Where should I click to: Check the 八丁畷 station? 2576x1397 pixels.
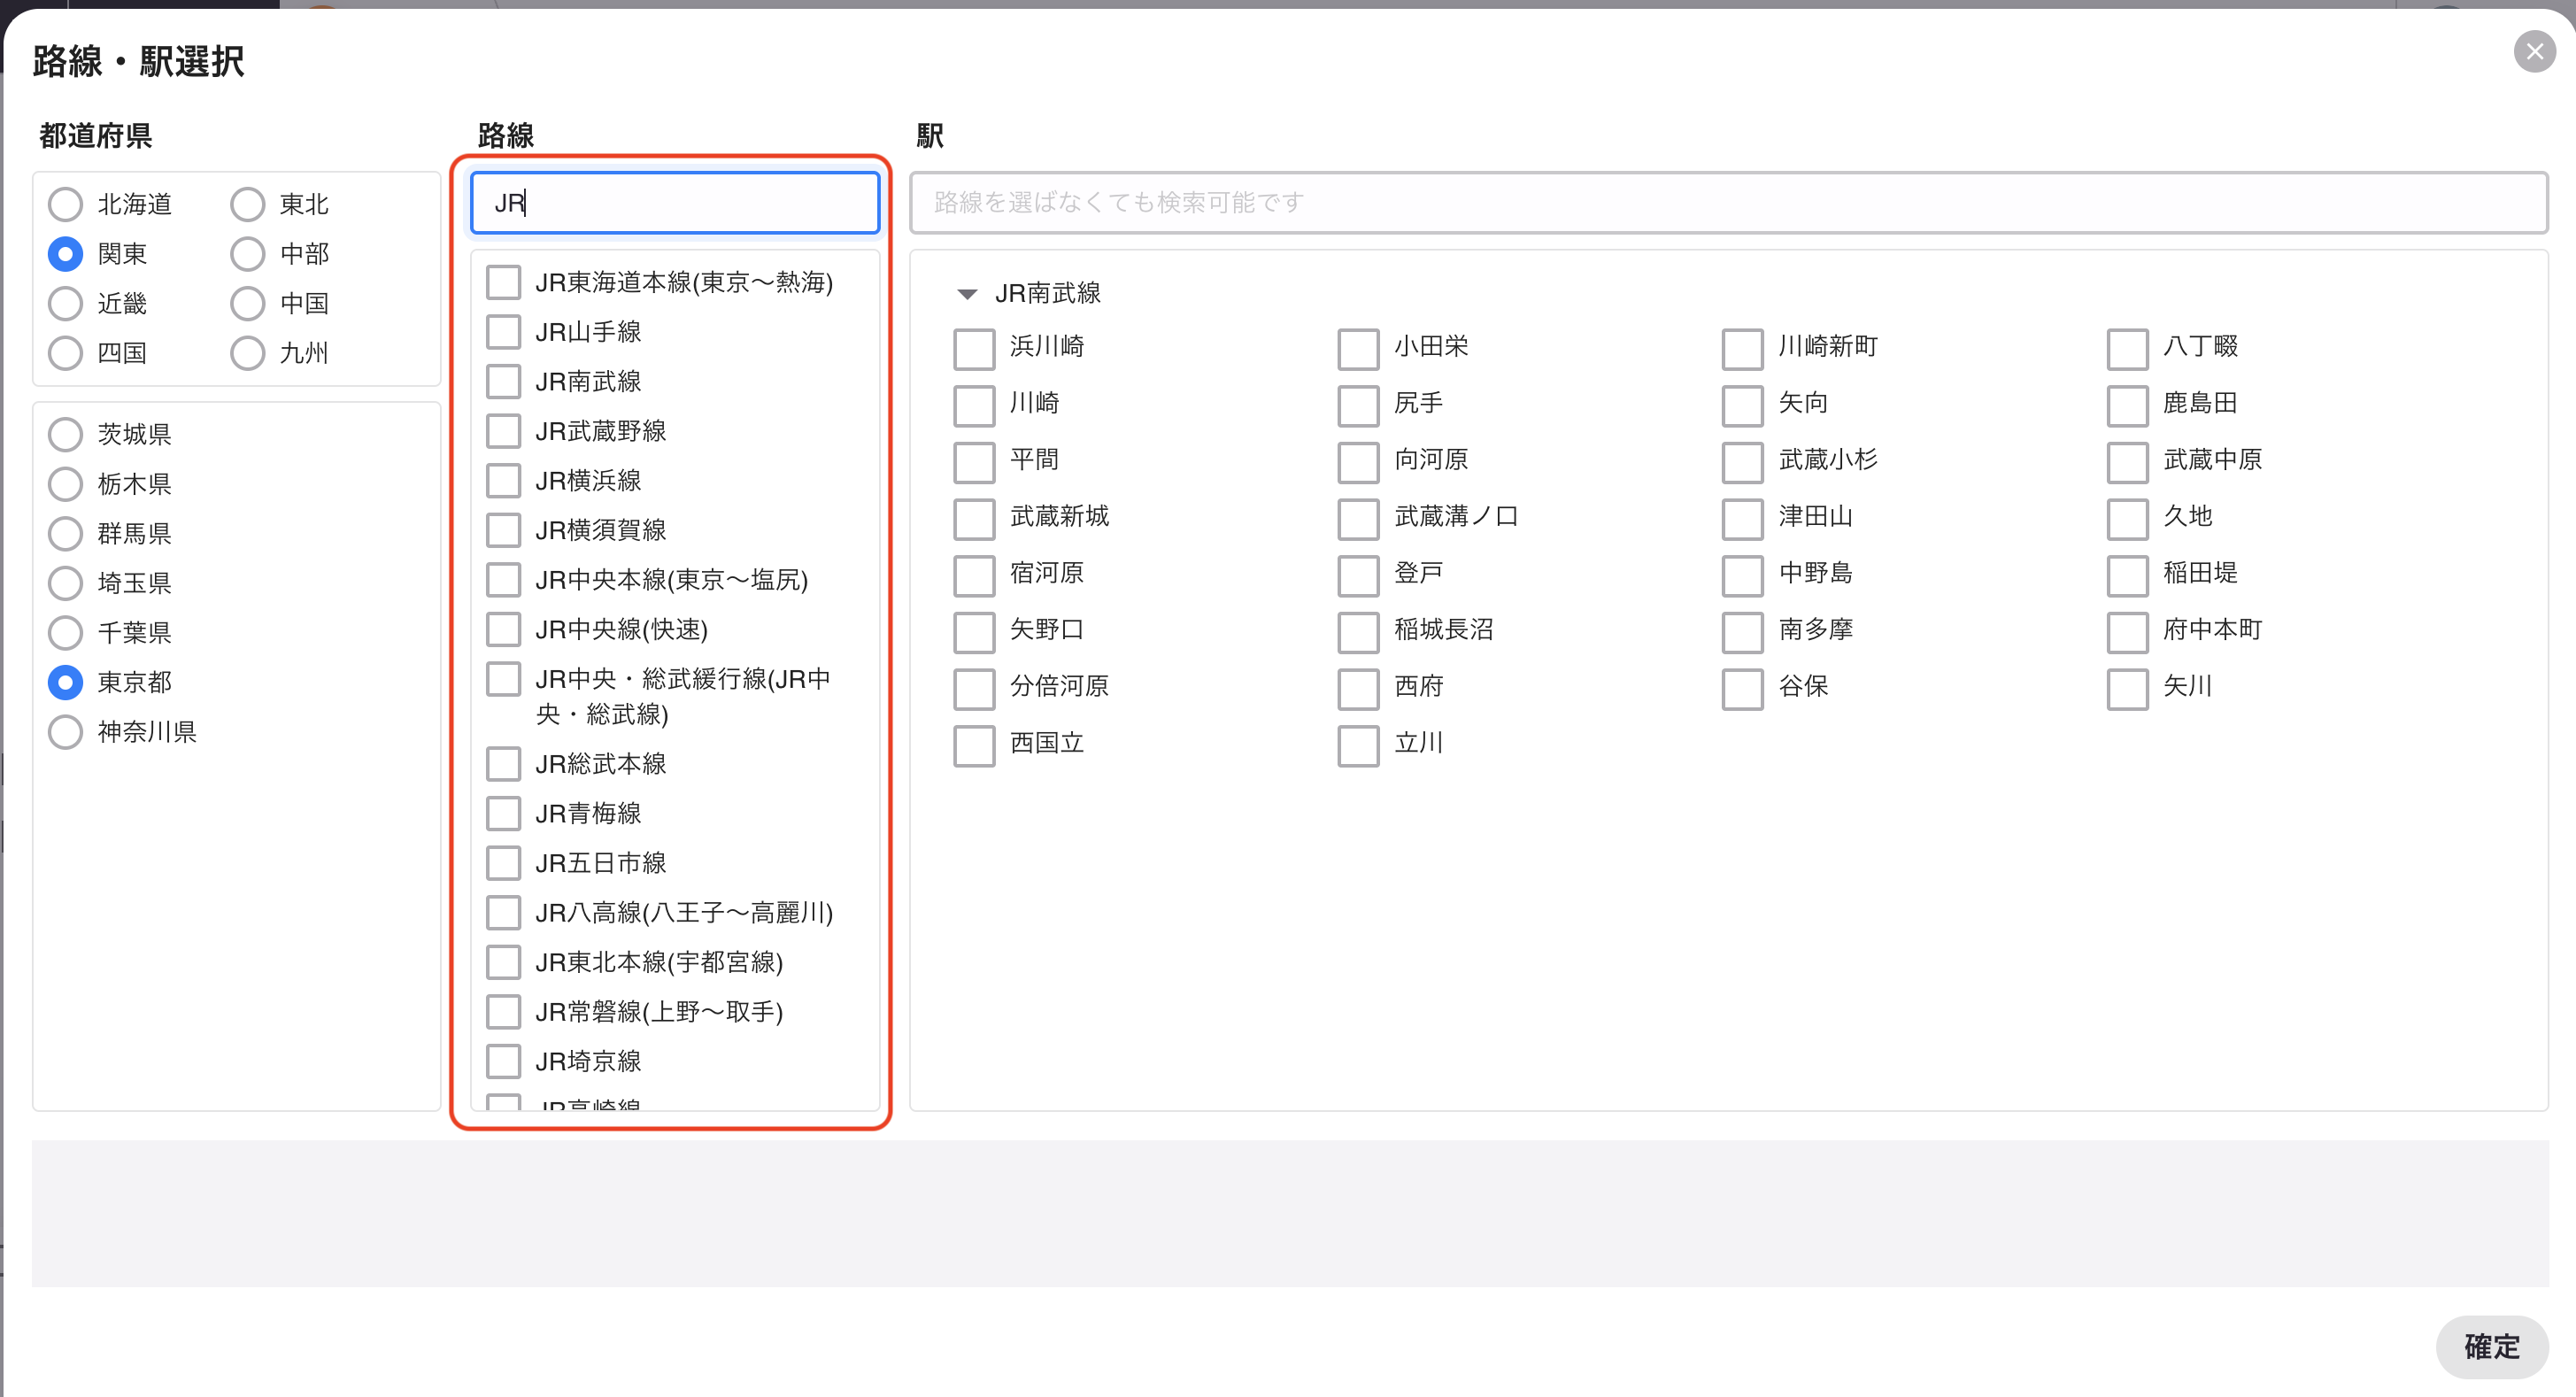[2127, 349]
